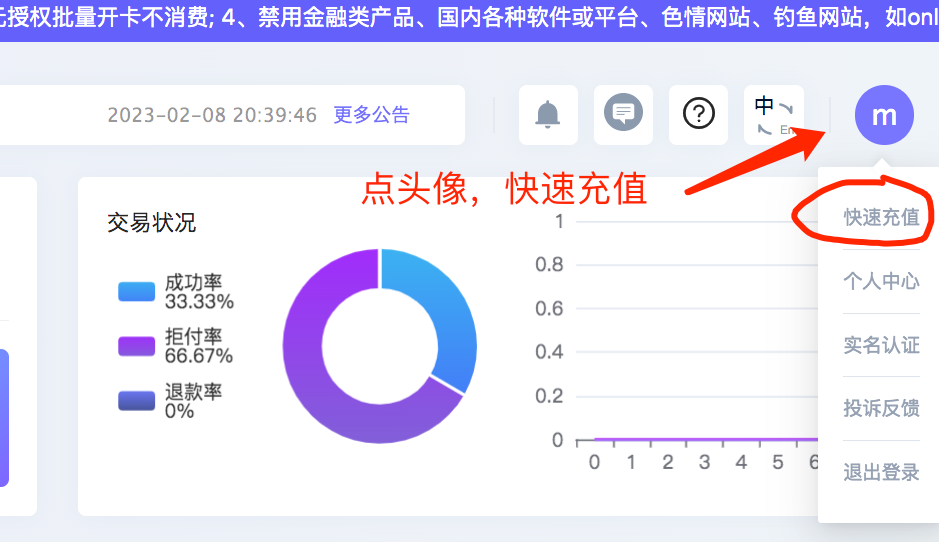Click the 0.8 label on chart axis
The width and height of the screenshot is (939, 542).
549,265
